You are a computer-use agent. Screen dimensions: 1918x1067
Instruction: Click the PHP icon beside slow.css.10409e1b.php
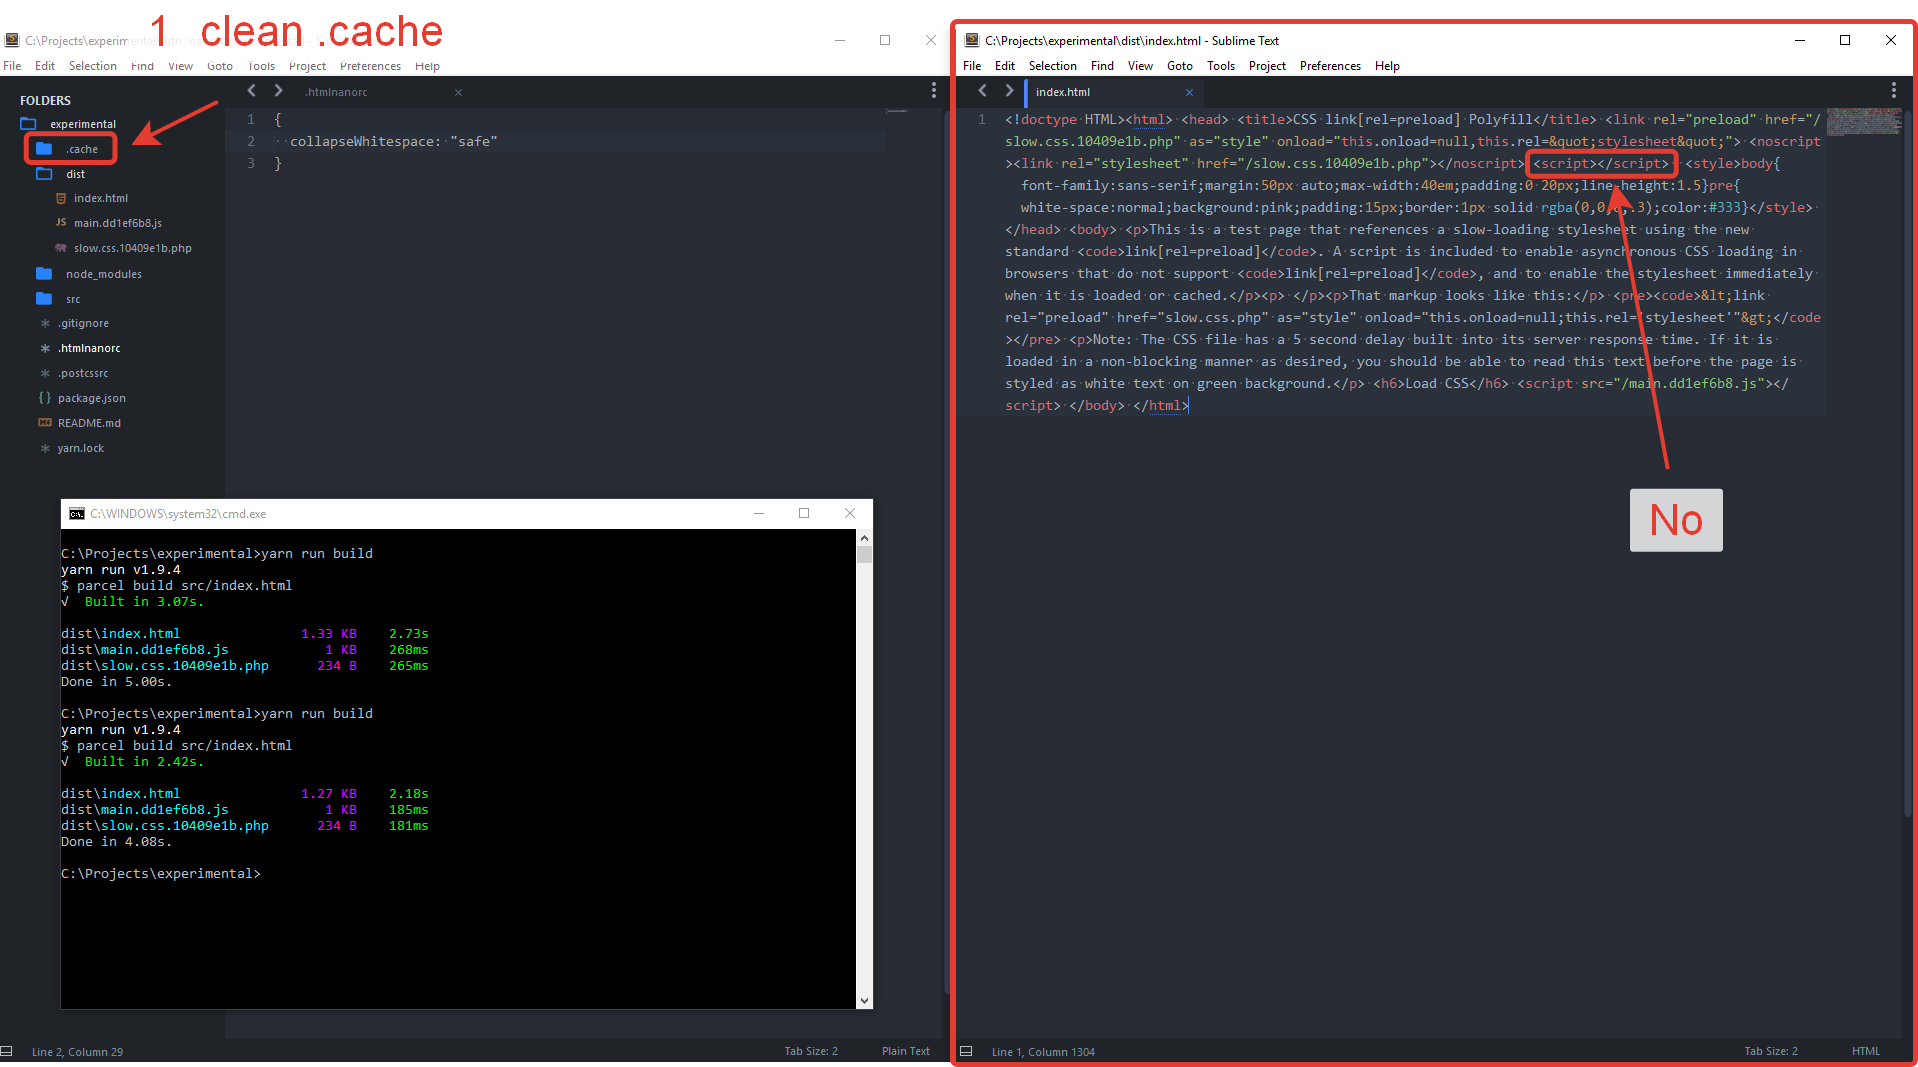[x=60, y=248]
